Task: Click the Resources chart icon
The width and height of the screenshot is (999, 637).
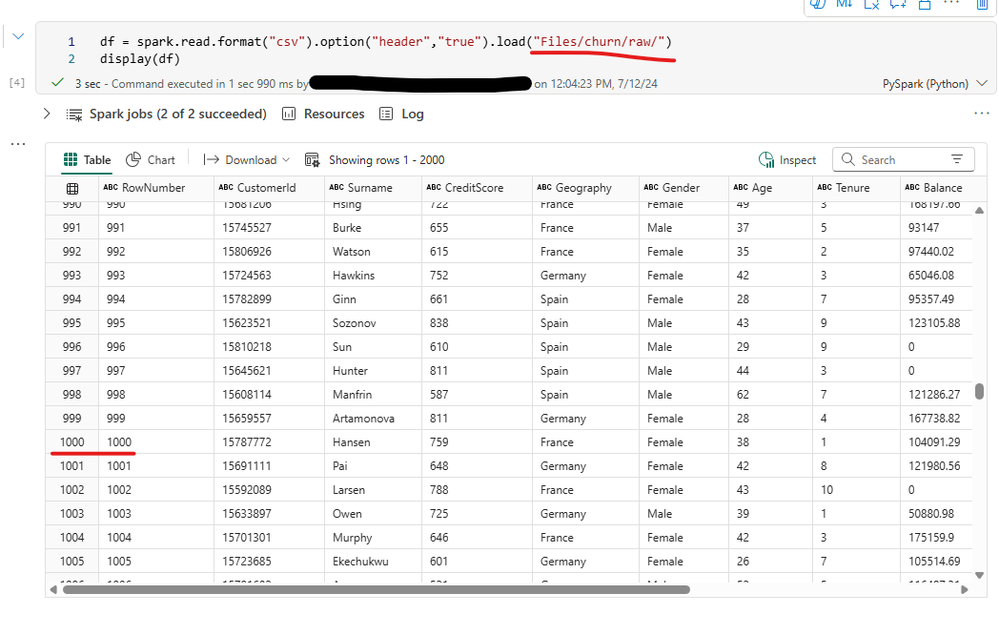Action: (289, 114)
